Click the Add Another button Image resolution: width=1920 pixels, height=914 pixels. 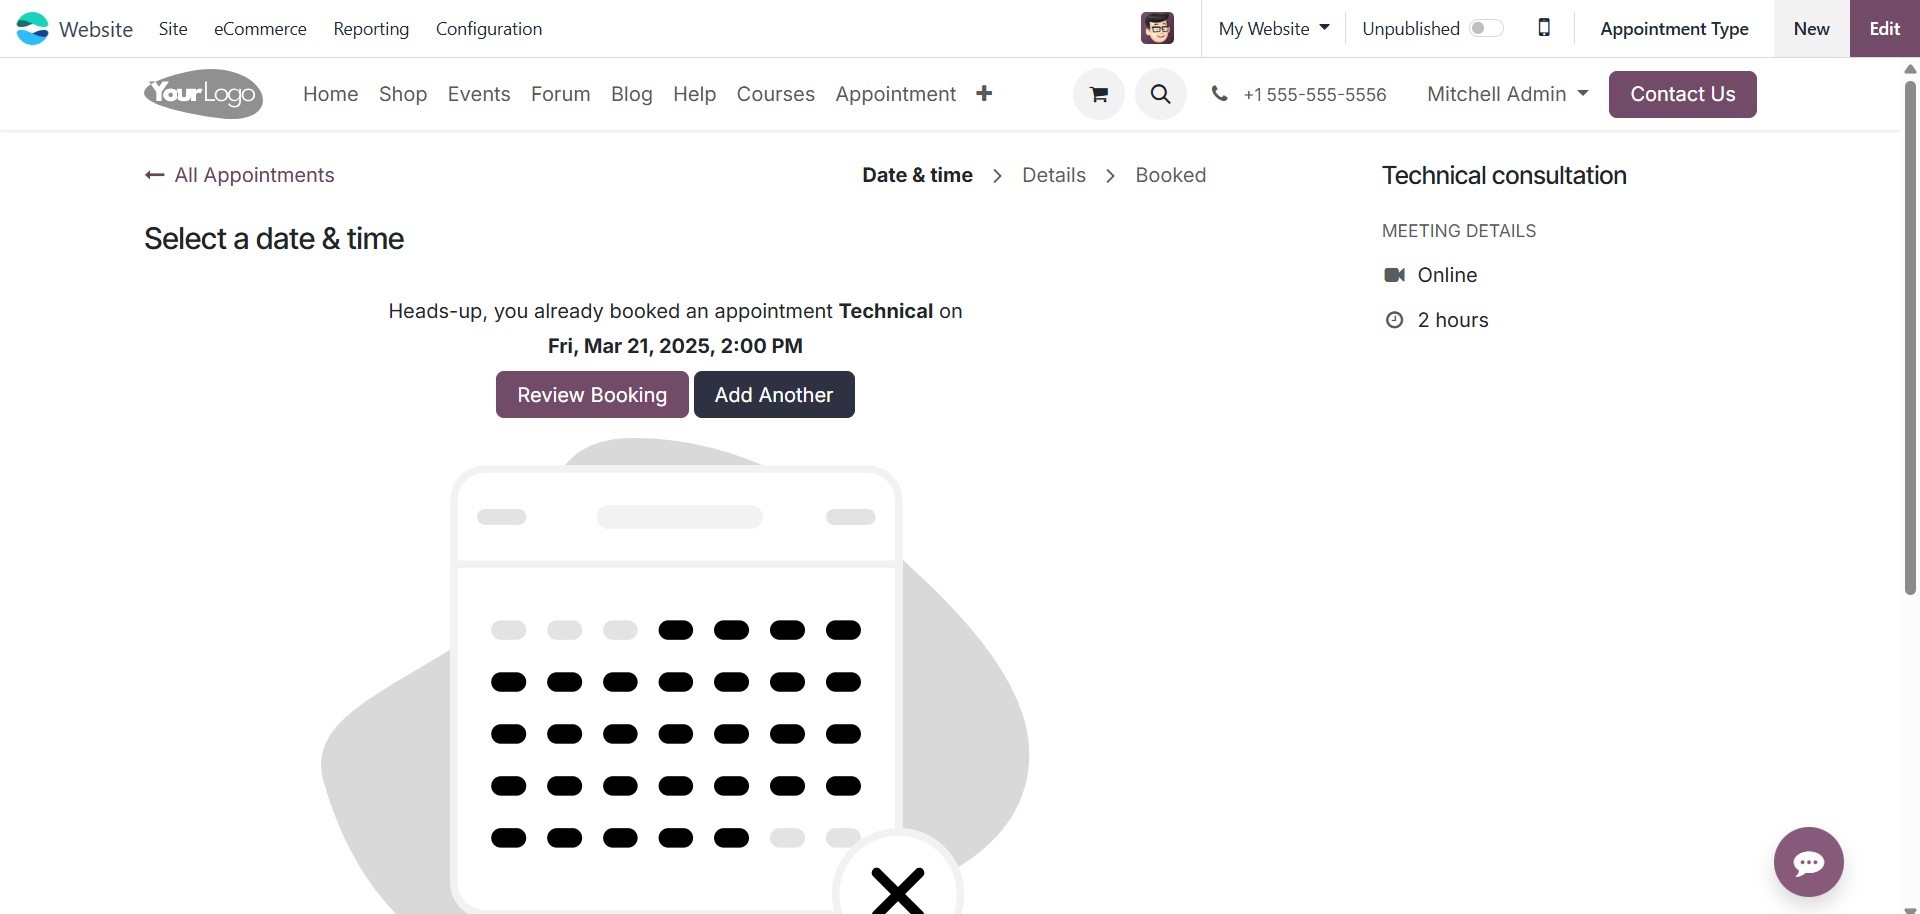(x=774, y=394)
